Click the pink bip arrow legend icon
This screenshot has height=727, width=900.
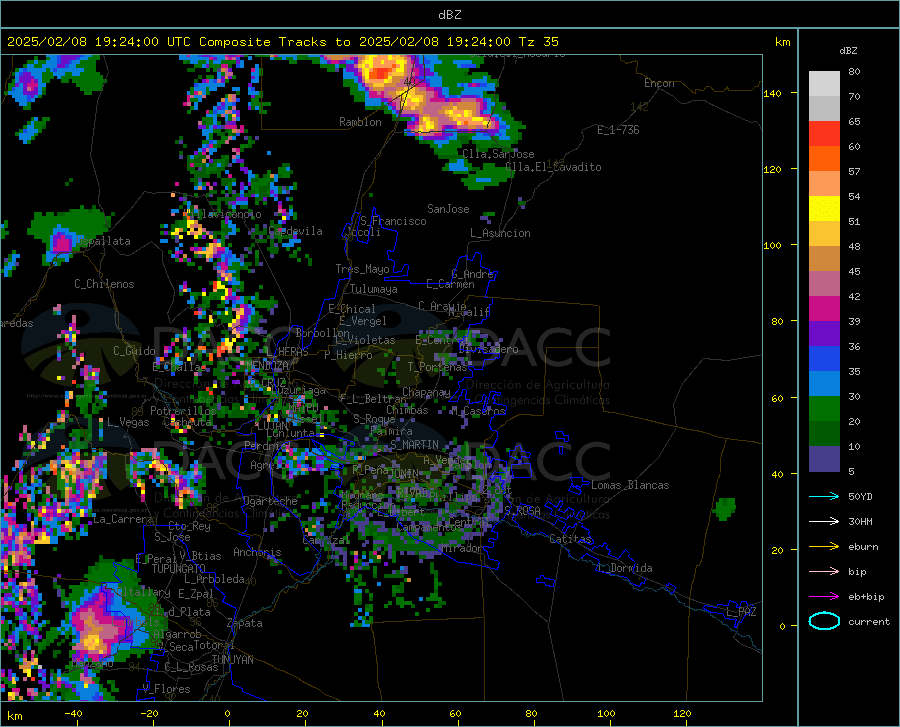pyautogui.click(x=824, y=572)
